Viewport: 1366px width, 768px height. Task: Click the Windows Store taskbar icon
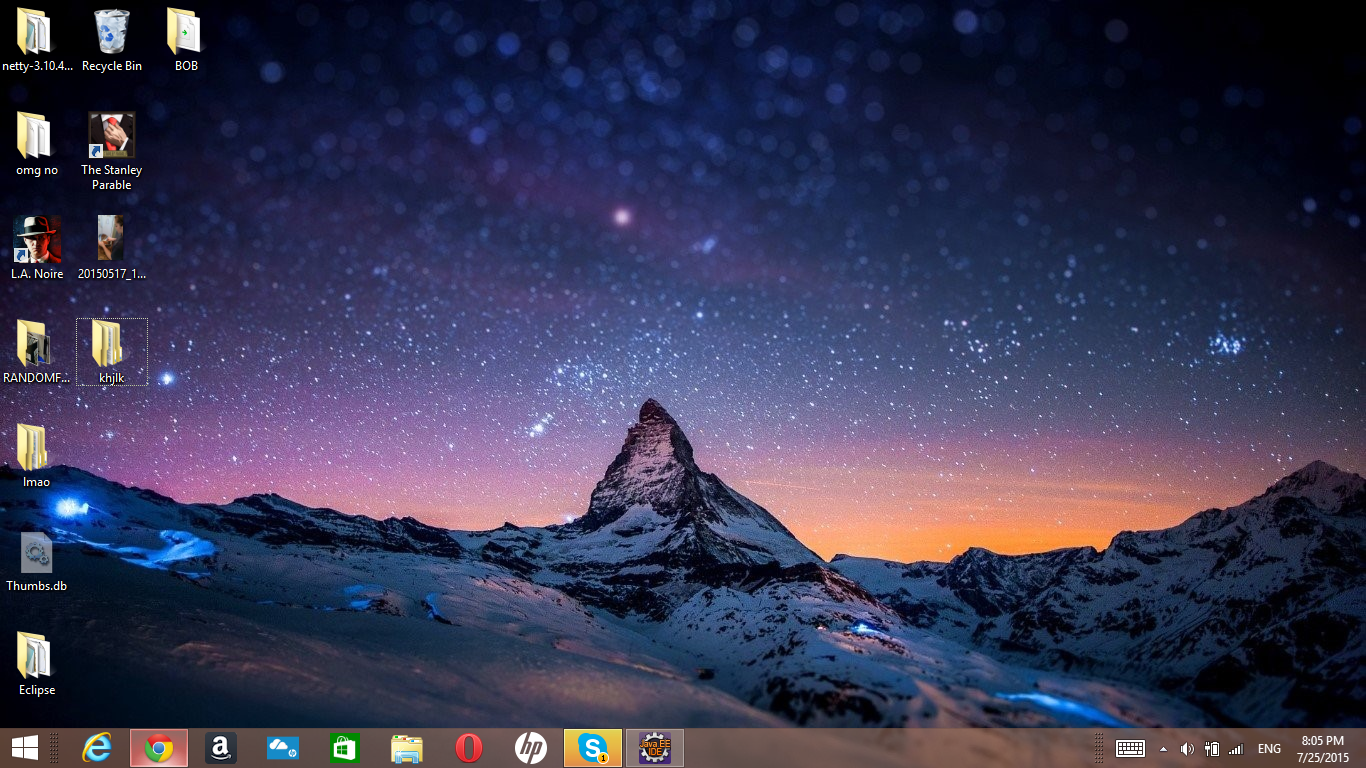pyautogui.click(x=344, y=748)
